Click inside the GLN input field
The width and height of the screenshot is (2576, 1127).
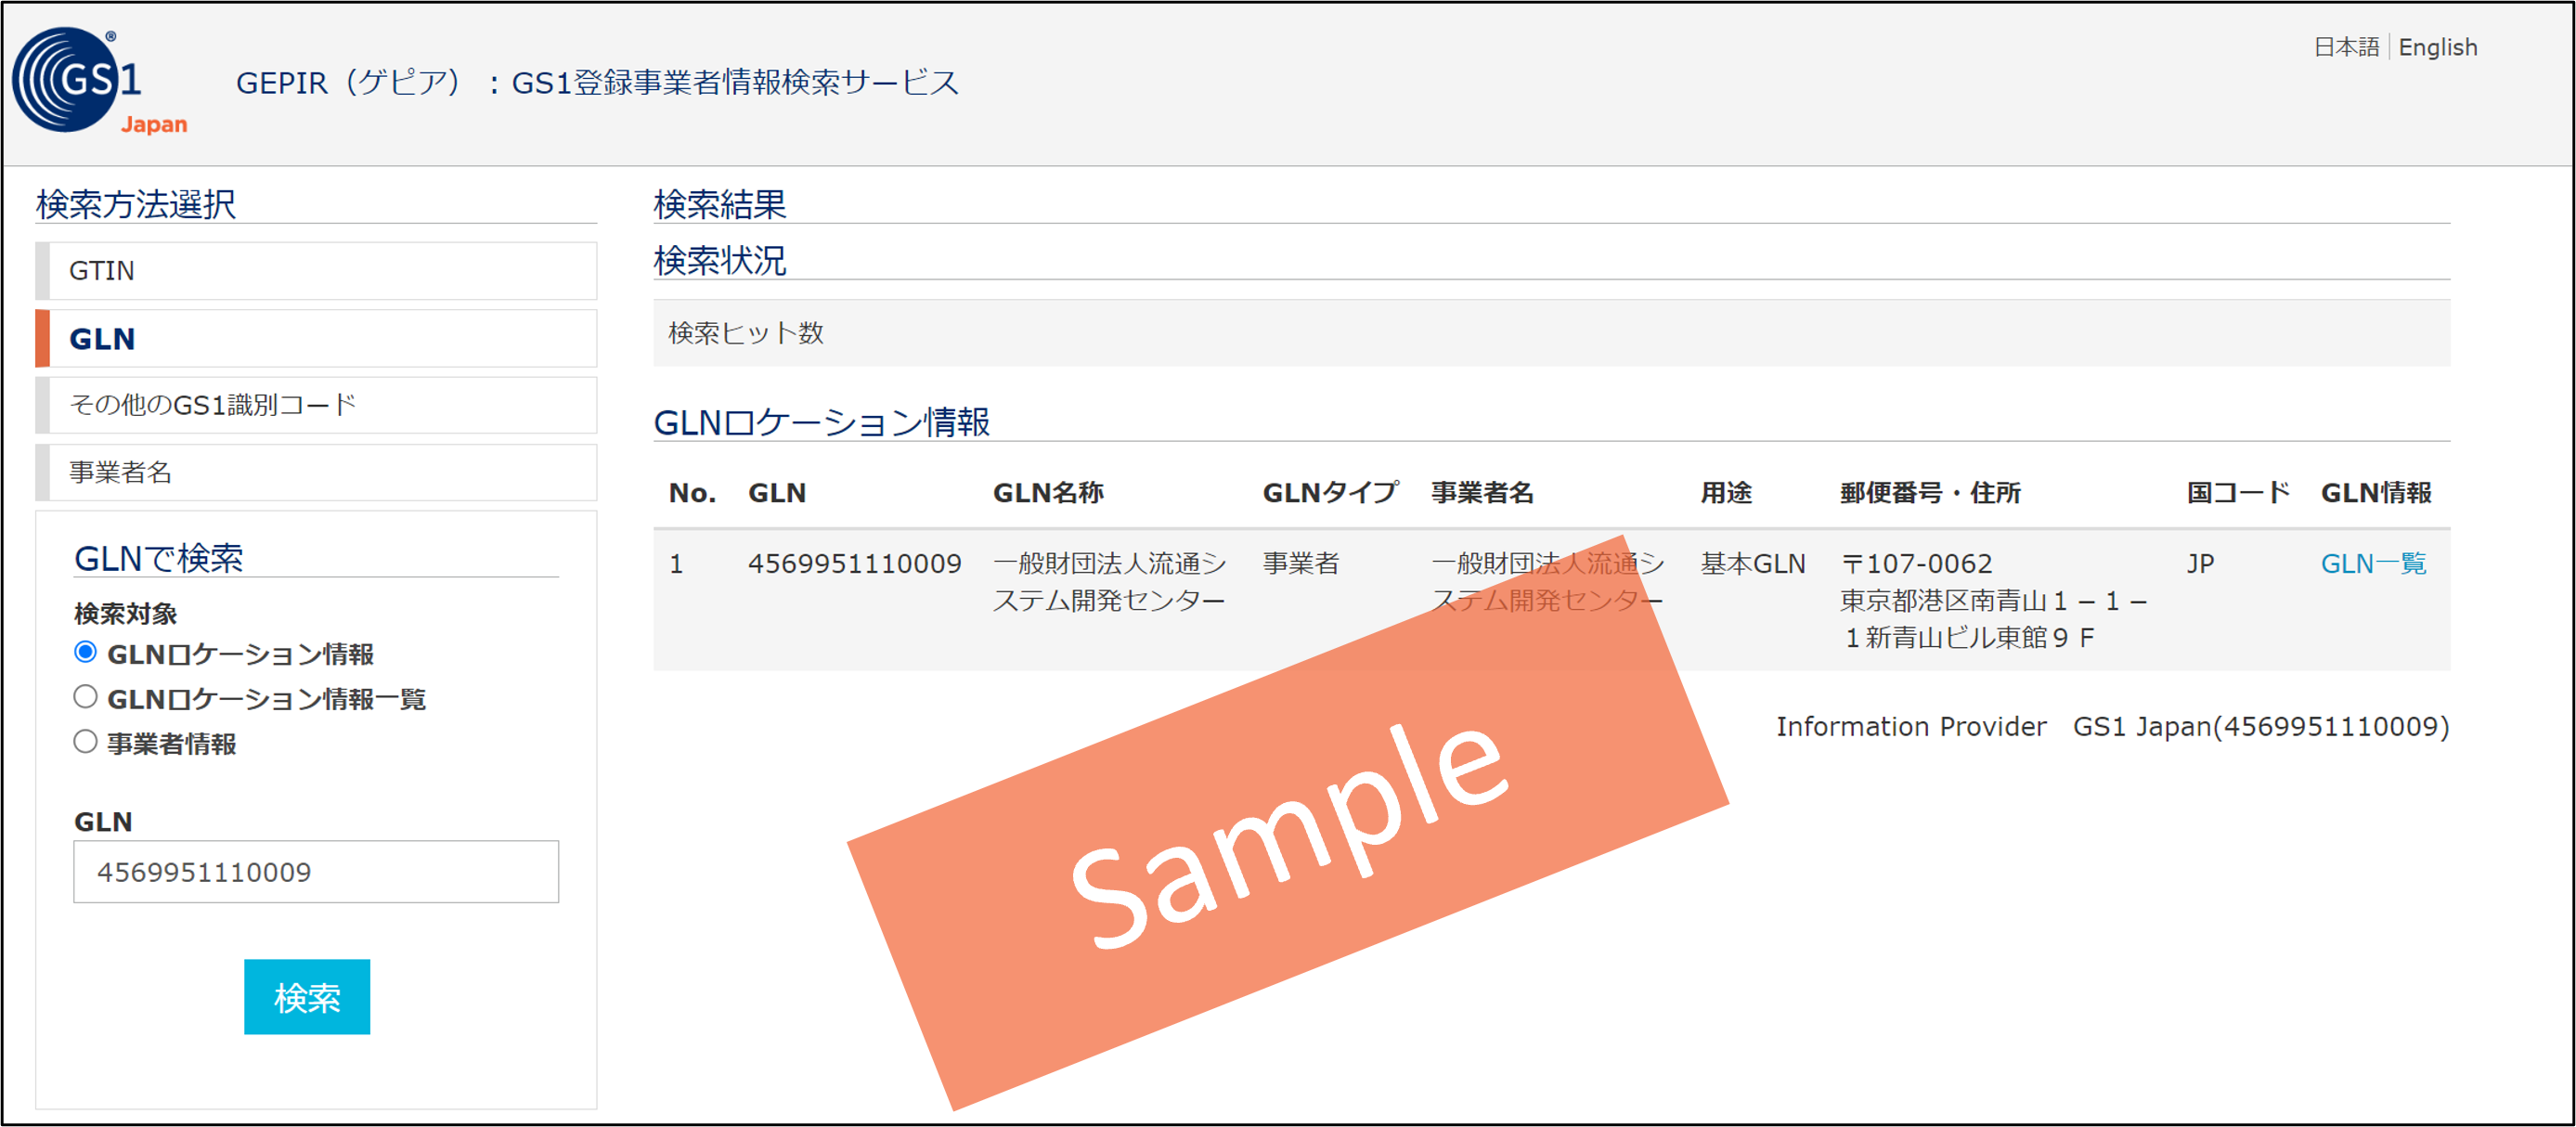click(314, 871)
